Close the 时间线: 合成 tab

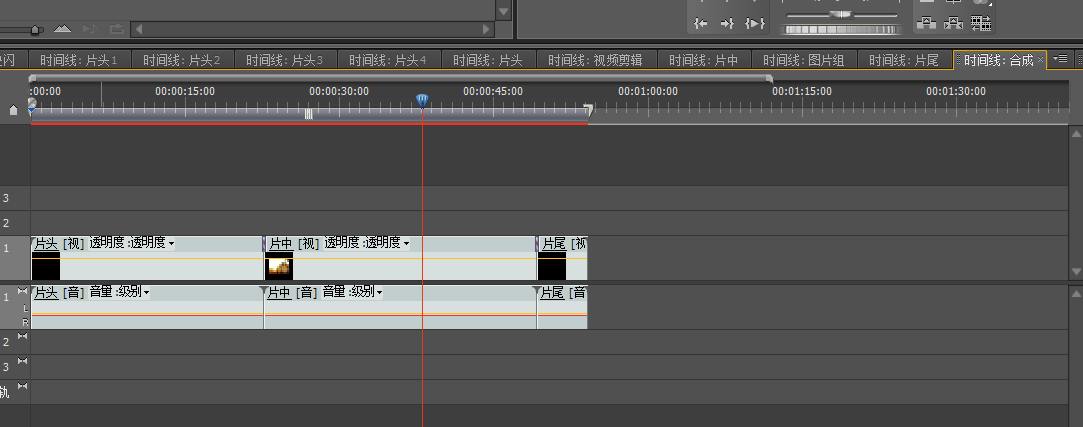1041,60
